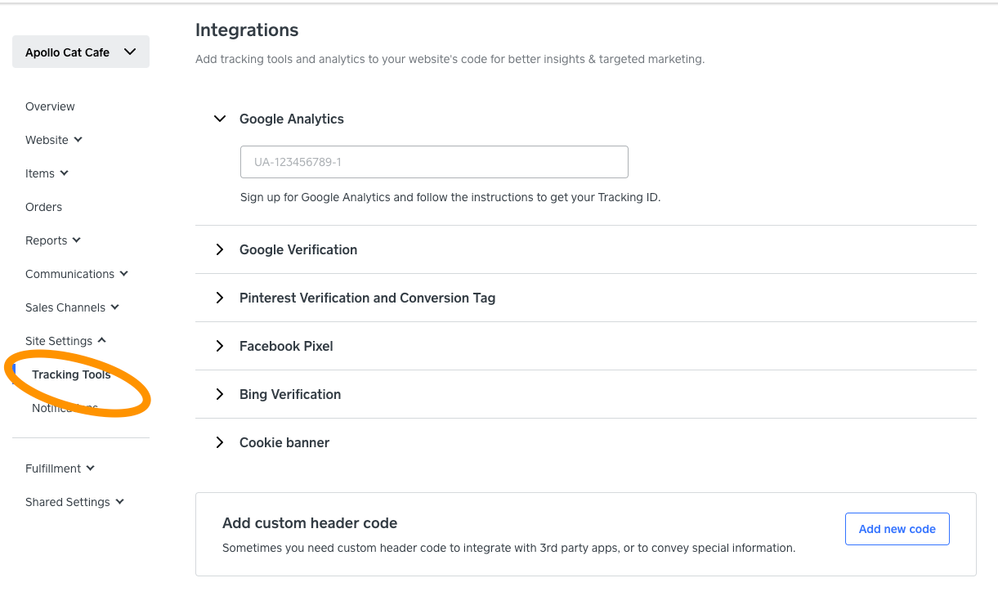The height and width of the screenshot is (592, 998).
Task: Expand the Shared Settings sidebar menu
Action: click(75, 502)
